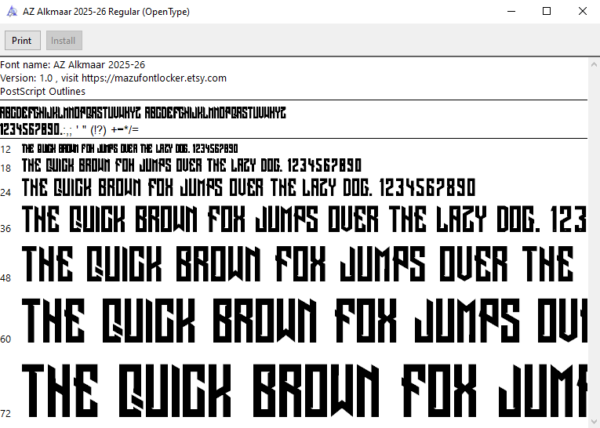This screenshot has height=428, width=600.
Task: Click the greyed-out Install button
Action: [64, 41]
